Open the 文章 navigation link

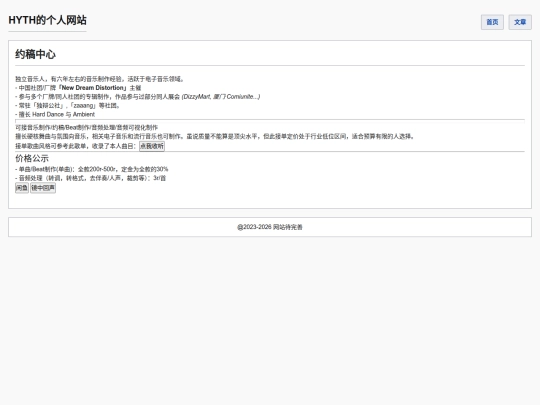tap(520, 22)
